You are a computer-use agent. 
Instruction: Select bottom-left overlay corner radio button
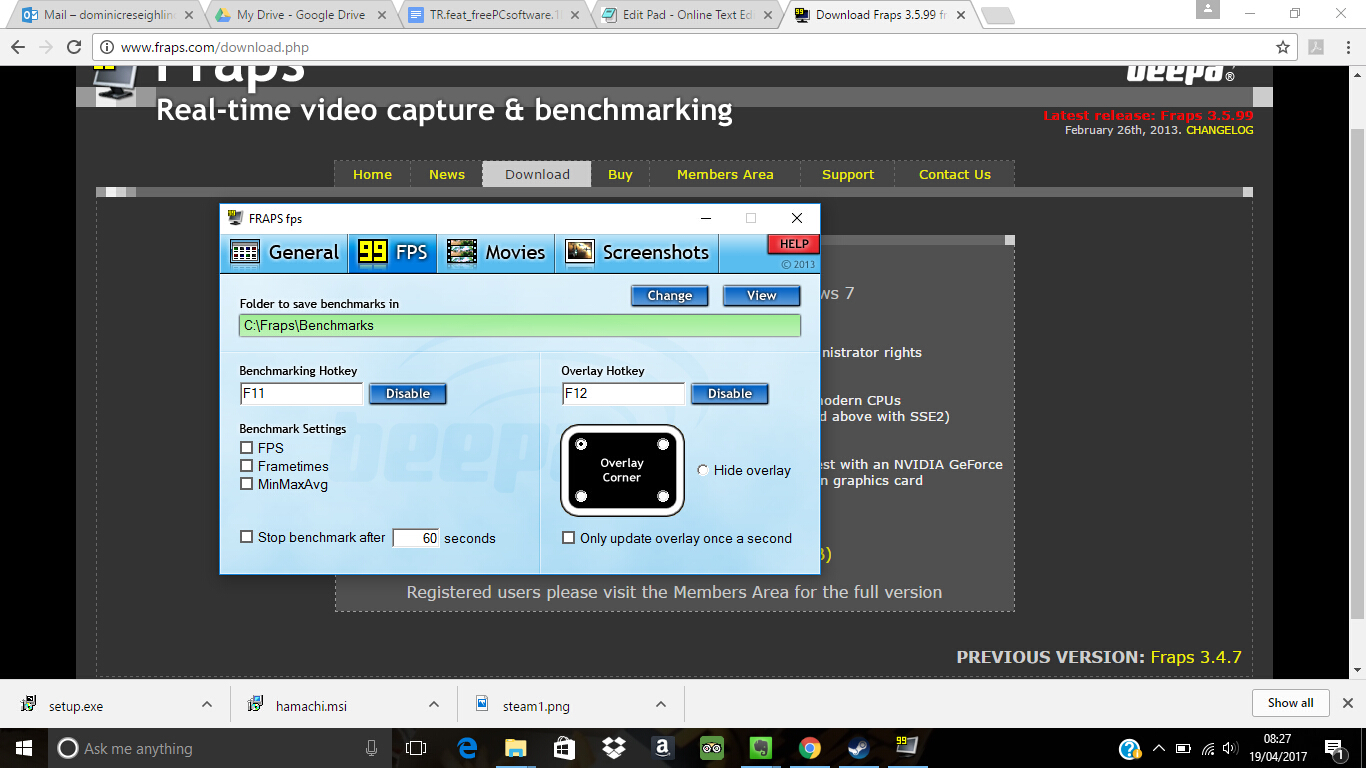tap(581, 496)
